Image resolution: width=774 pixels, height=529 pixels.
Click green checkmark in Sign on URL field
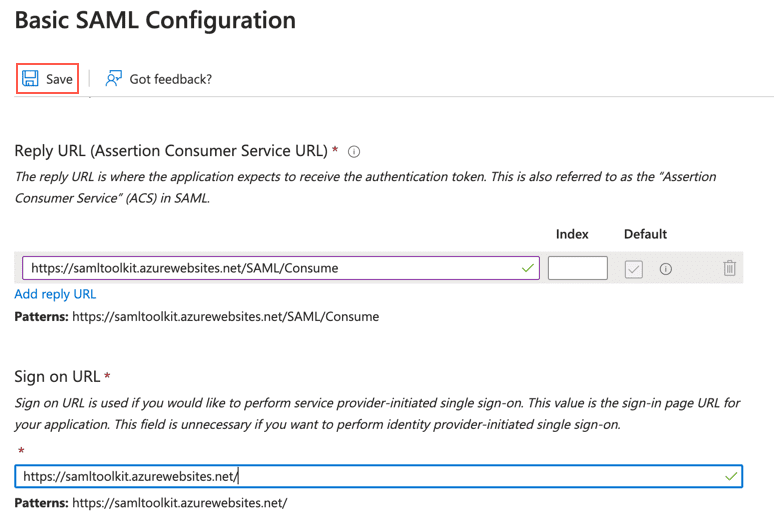(731, 476)
